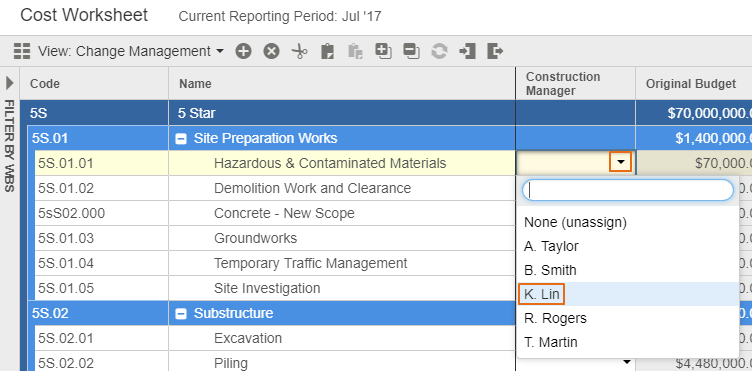Collapse the Site Preparation Works group
Image resolution: width=752 pixels, height=371 pixels.
(x=181, y=139)
